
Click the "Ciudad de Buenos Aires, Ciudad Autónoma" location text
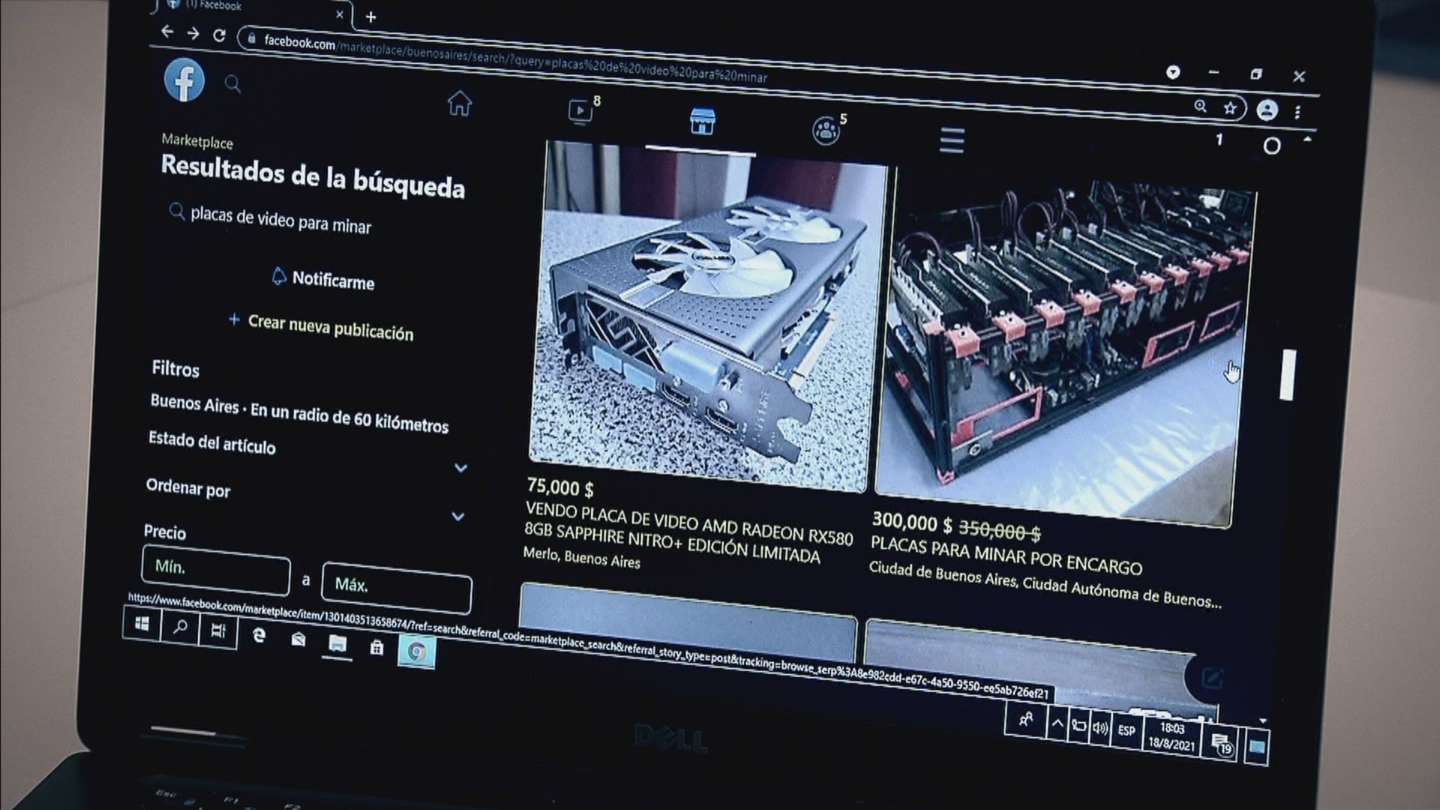coord(1045,586)
